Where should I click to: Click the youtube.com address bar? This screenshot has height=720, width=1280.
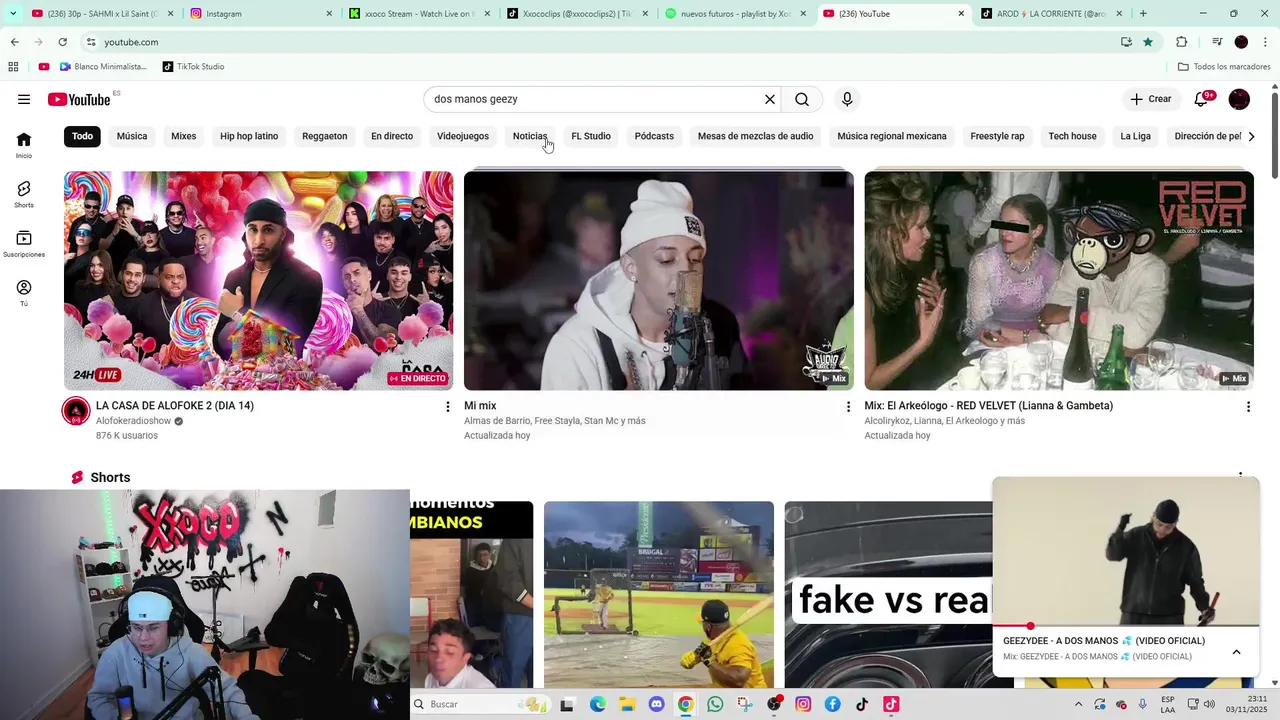coord(600,42)
